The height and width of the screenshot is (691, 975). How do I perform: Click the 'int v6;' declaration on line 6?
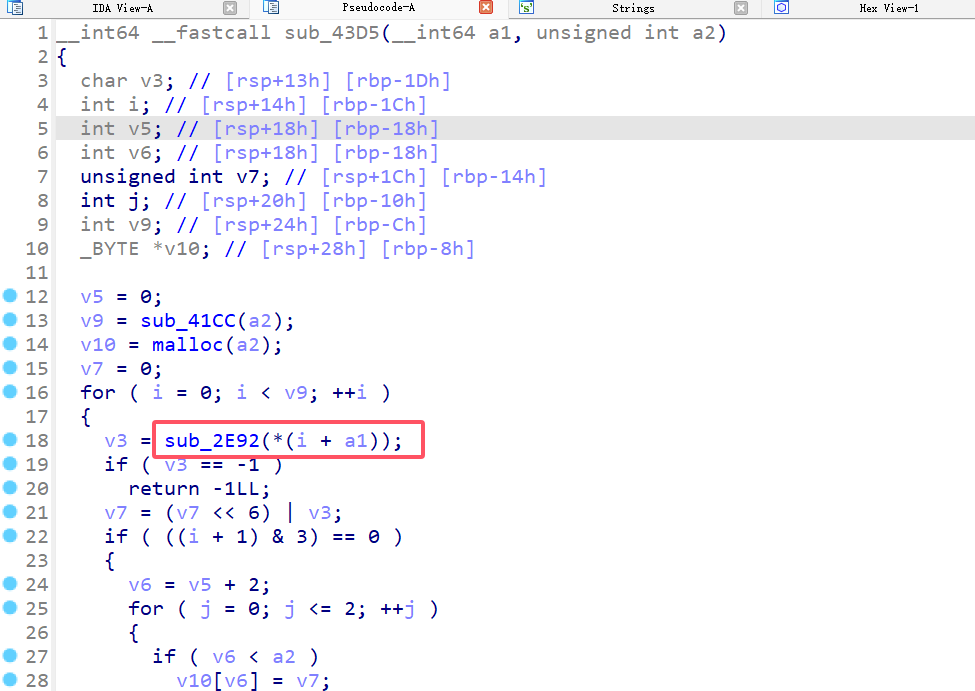coord(121,152)
